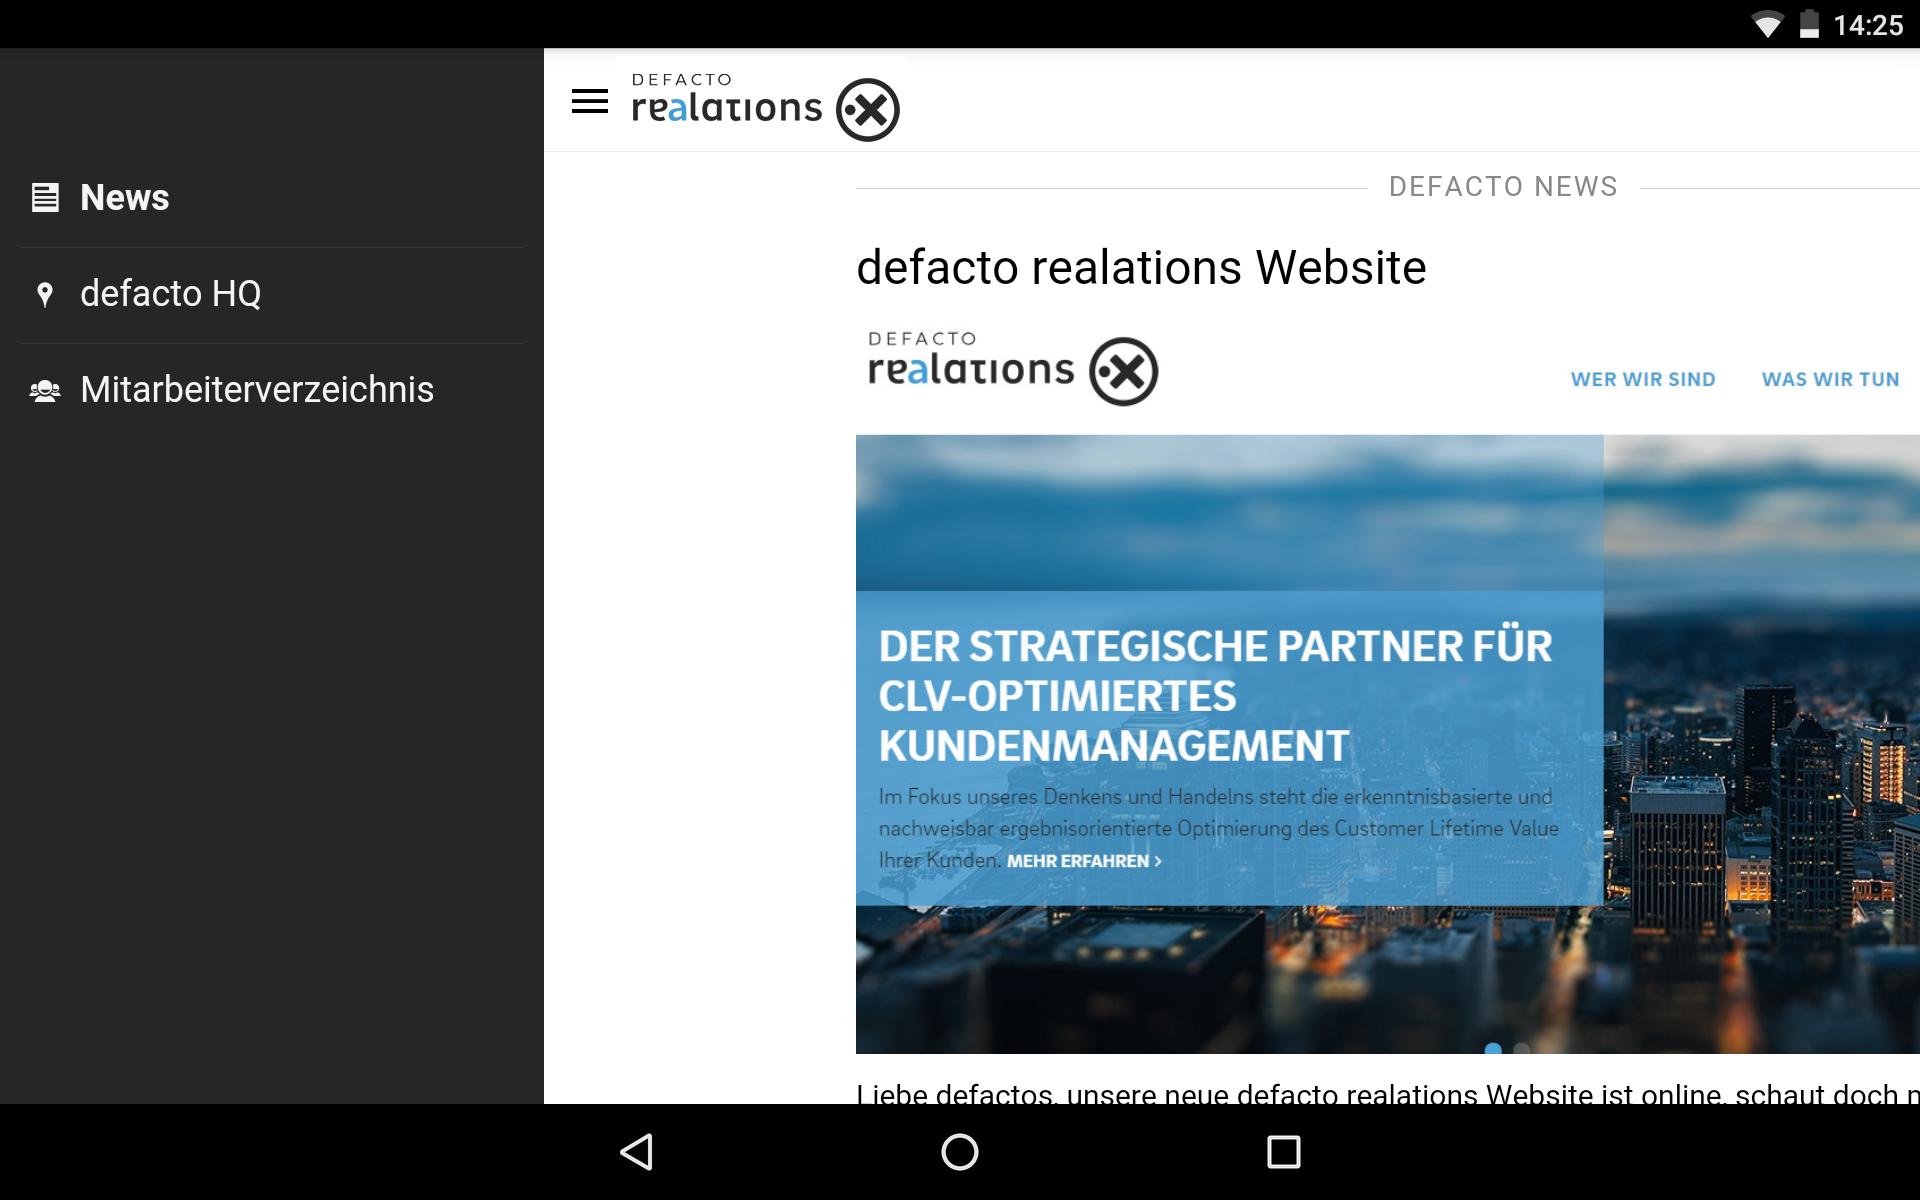Select defacto HQ in the drawer
Viewport: 1920px width, 1200px height.
[x=272, y=294]
